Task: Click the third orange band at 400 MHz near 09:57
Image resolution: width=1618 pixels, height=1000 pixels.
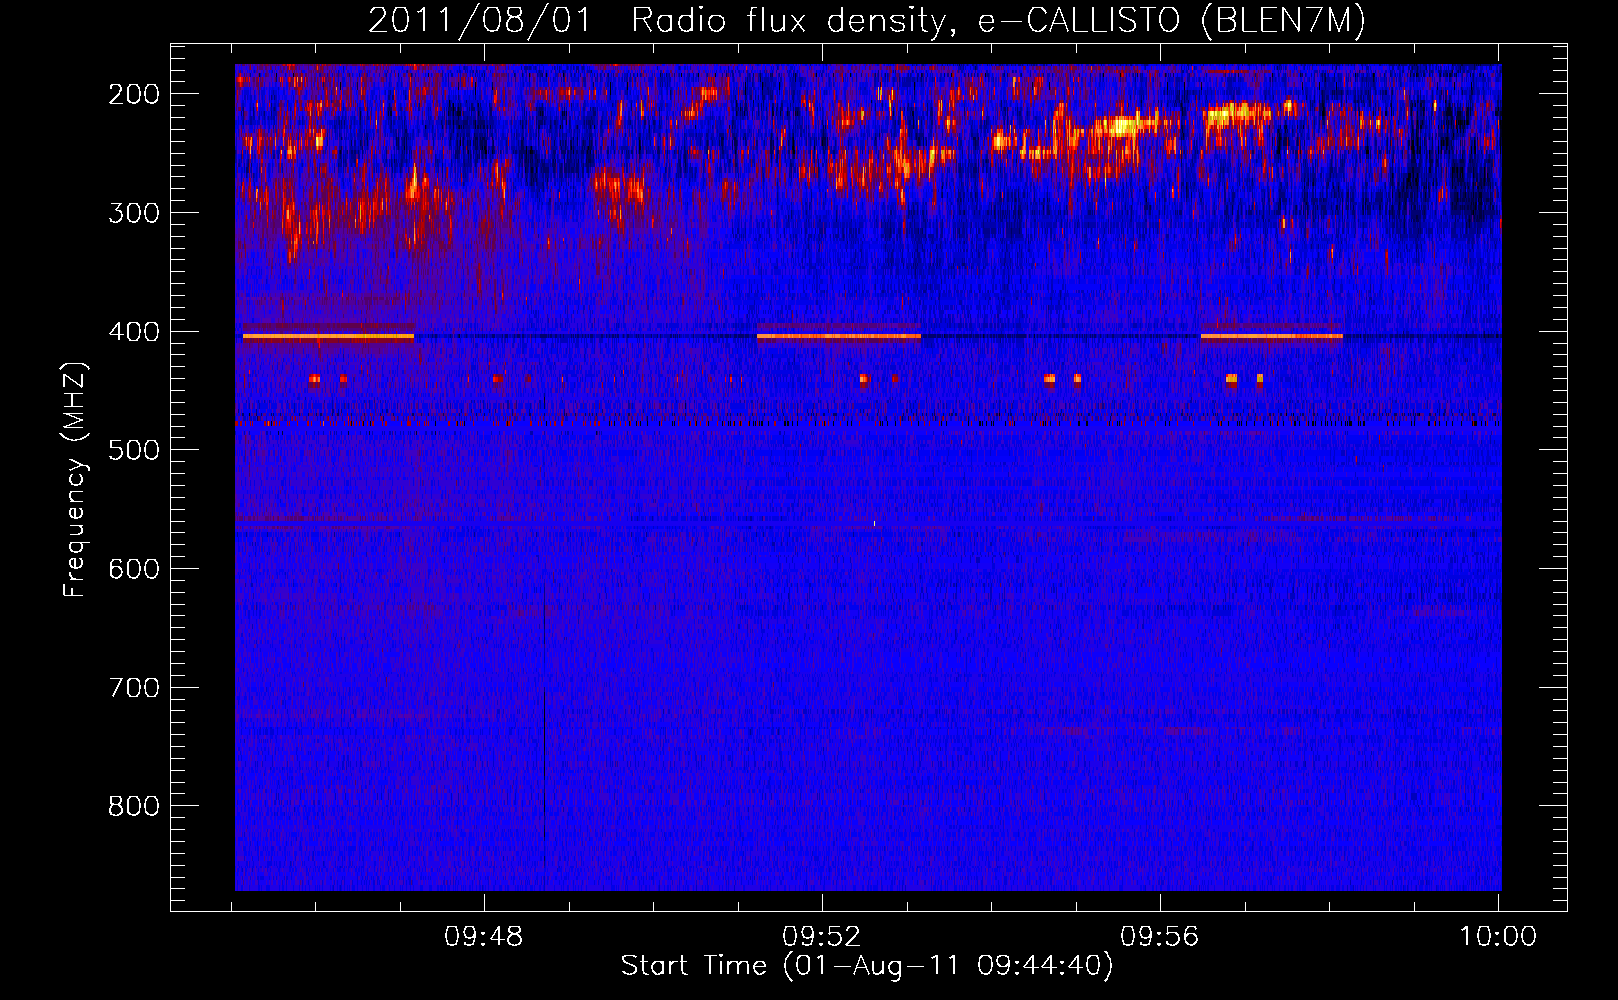Action: pyautogui.click(x=1272, y=337)
